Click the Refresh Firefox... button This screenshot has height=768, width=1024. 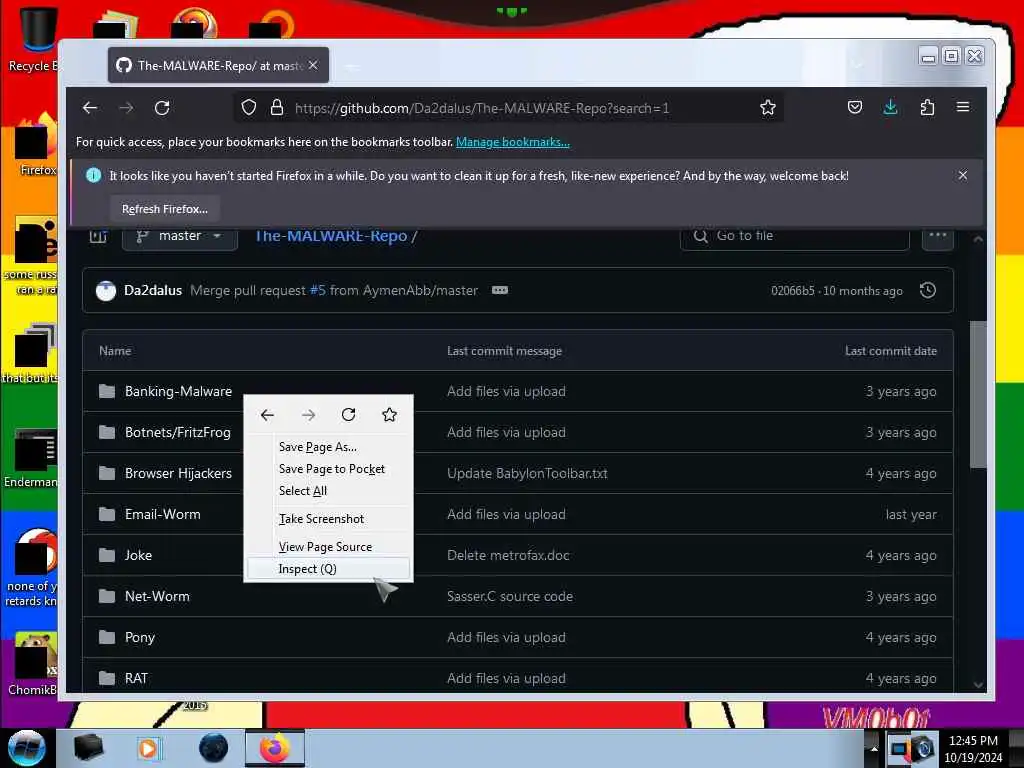point(165,209)
